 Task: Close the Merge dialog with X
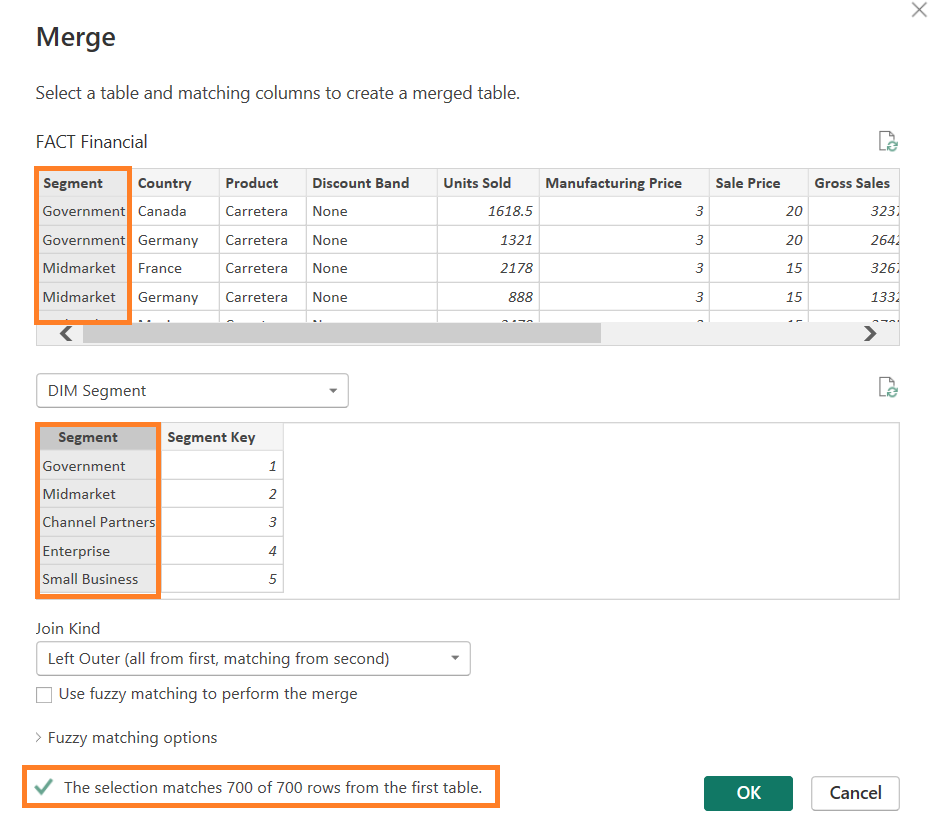point(918,10)
